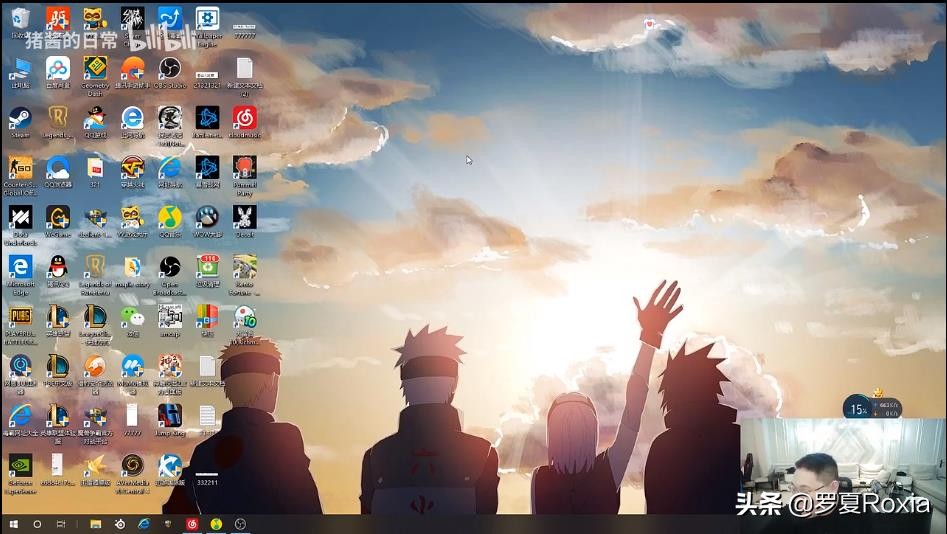Open the Microsoft Edge desktop shortcut
The width and height of the screenshot is (947, 534).
coord(20,266)
